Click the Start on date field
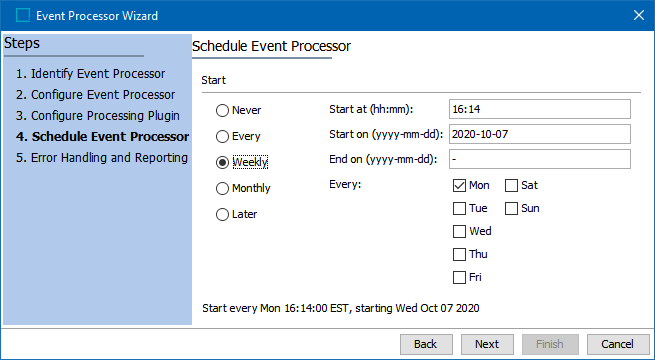Image resolution: width=655 pixels, height=360 pixels. 540,134
